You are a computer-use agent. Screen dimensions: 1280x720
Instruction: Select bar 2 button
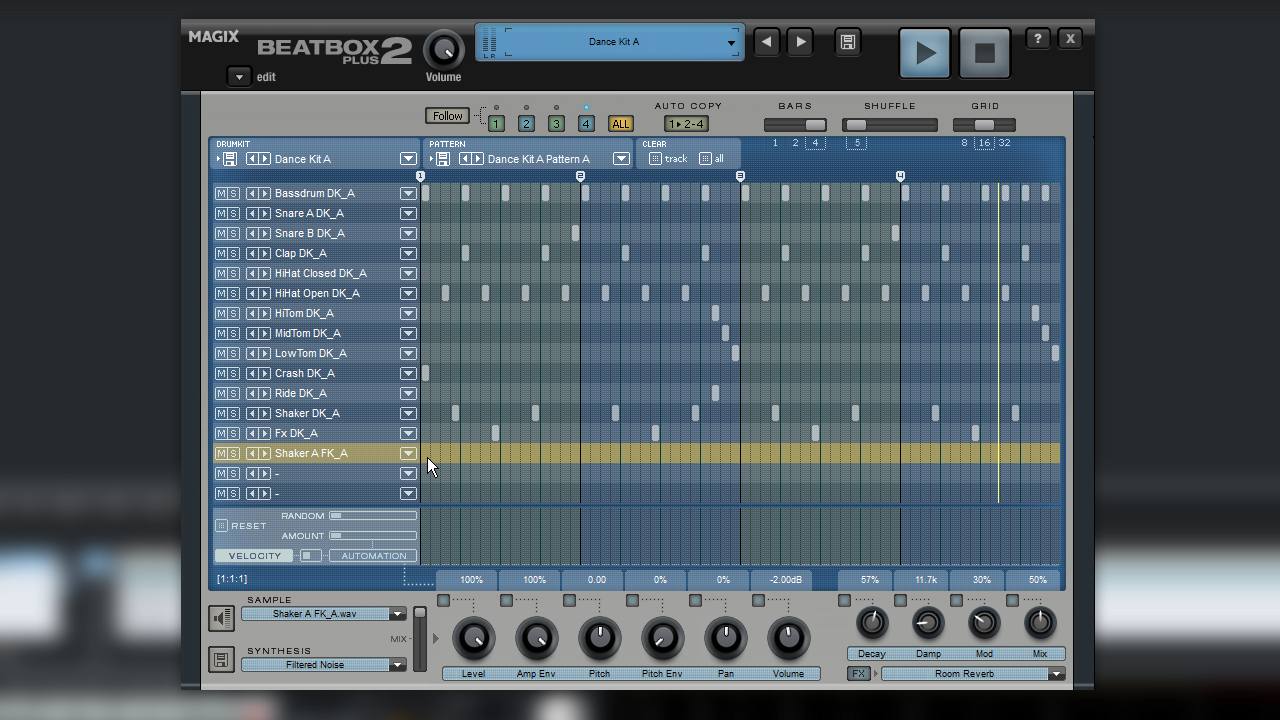pyautogui.click(x=526, y=124)
